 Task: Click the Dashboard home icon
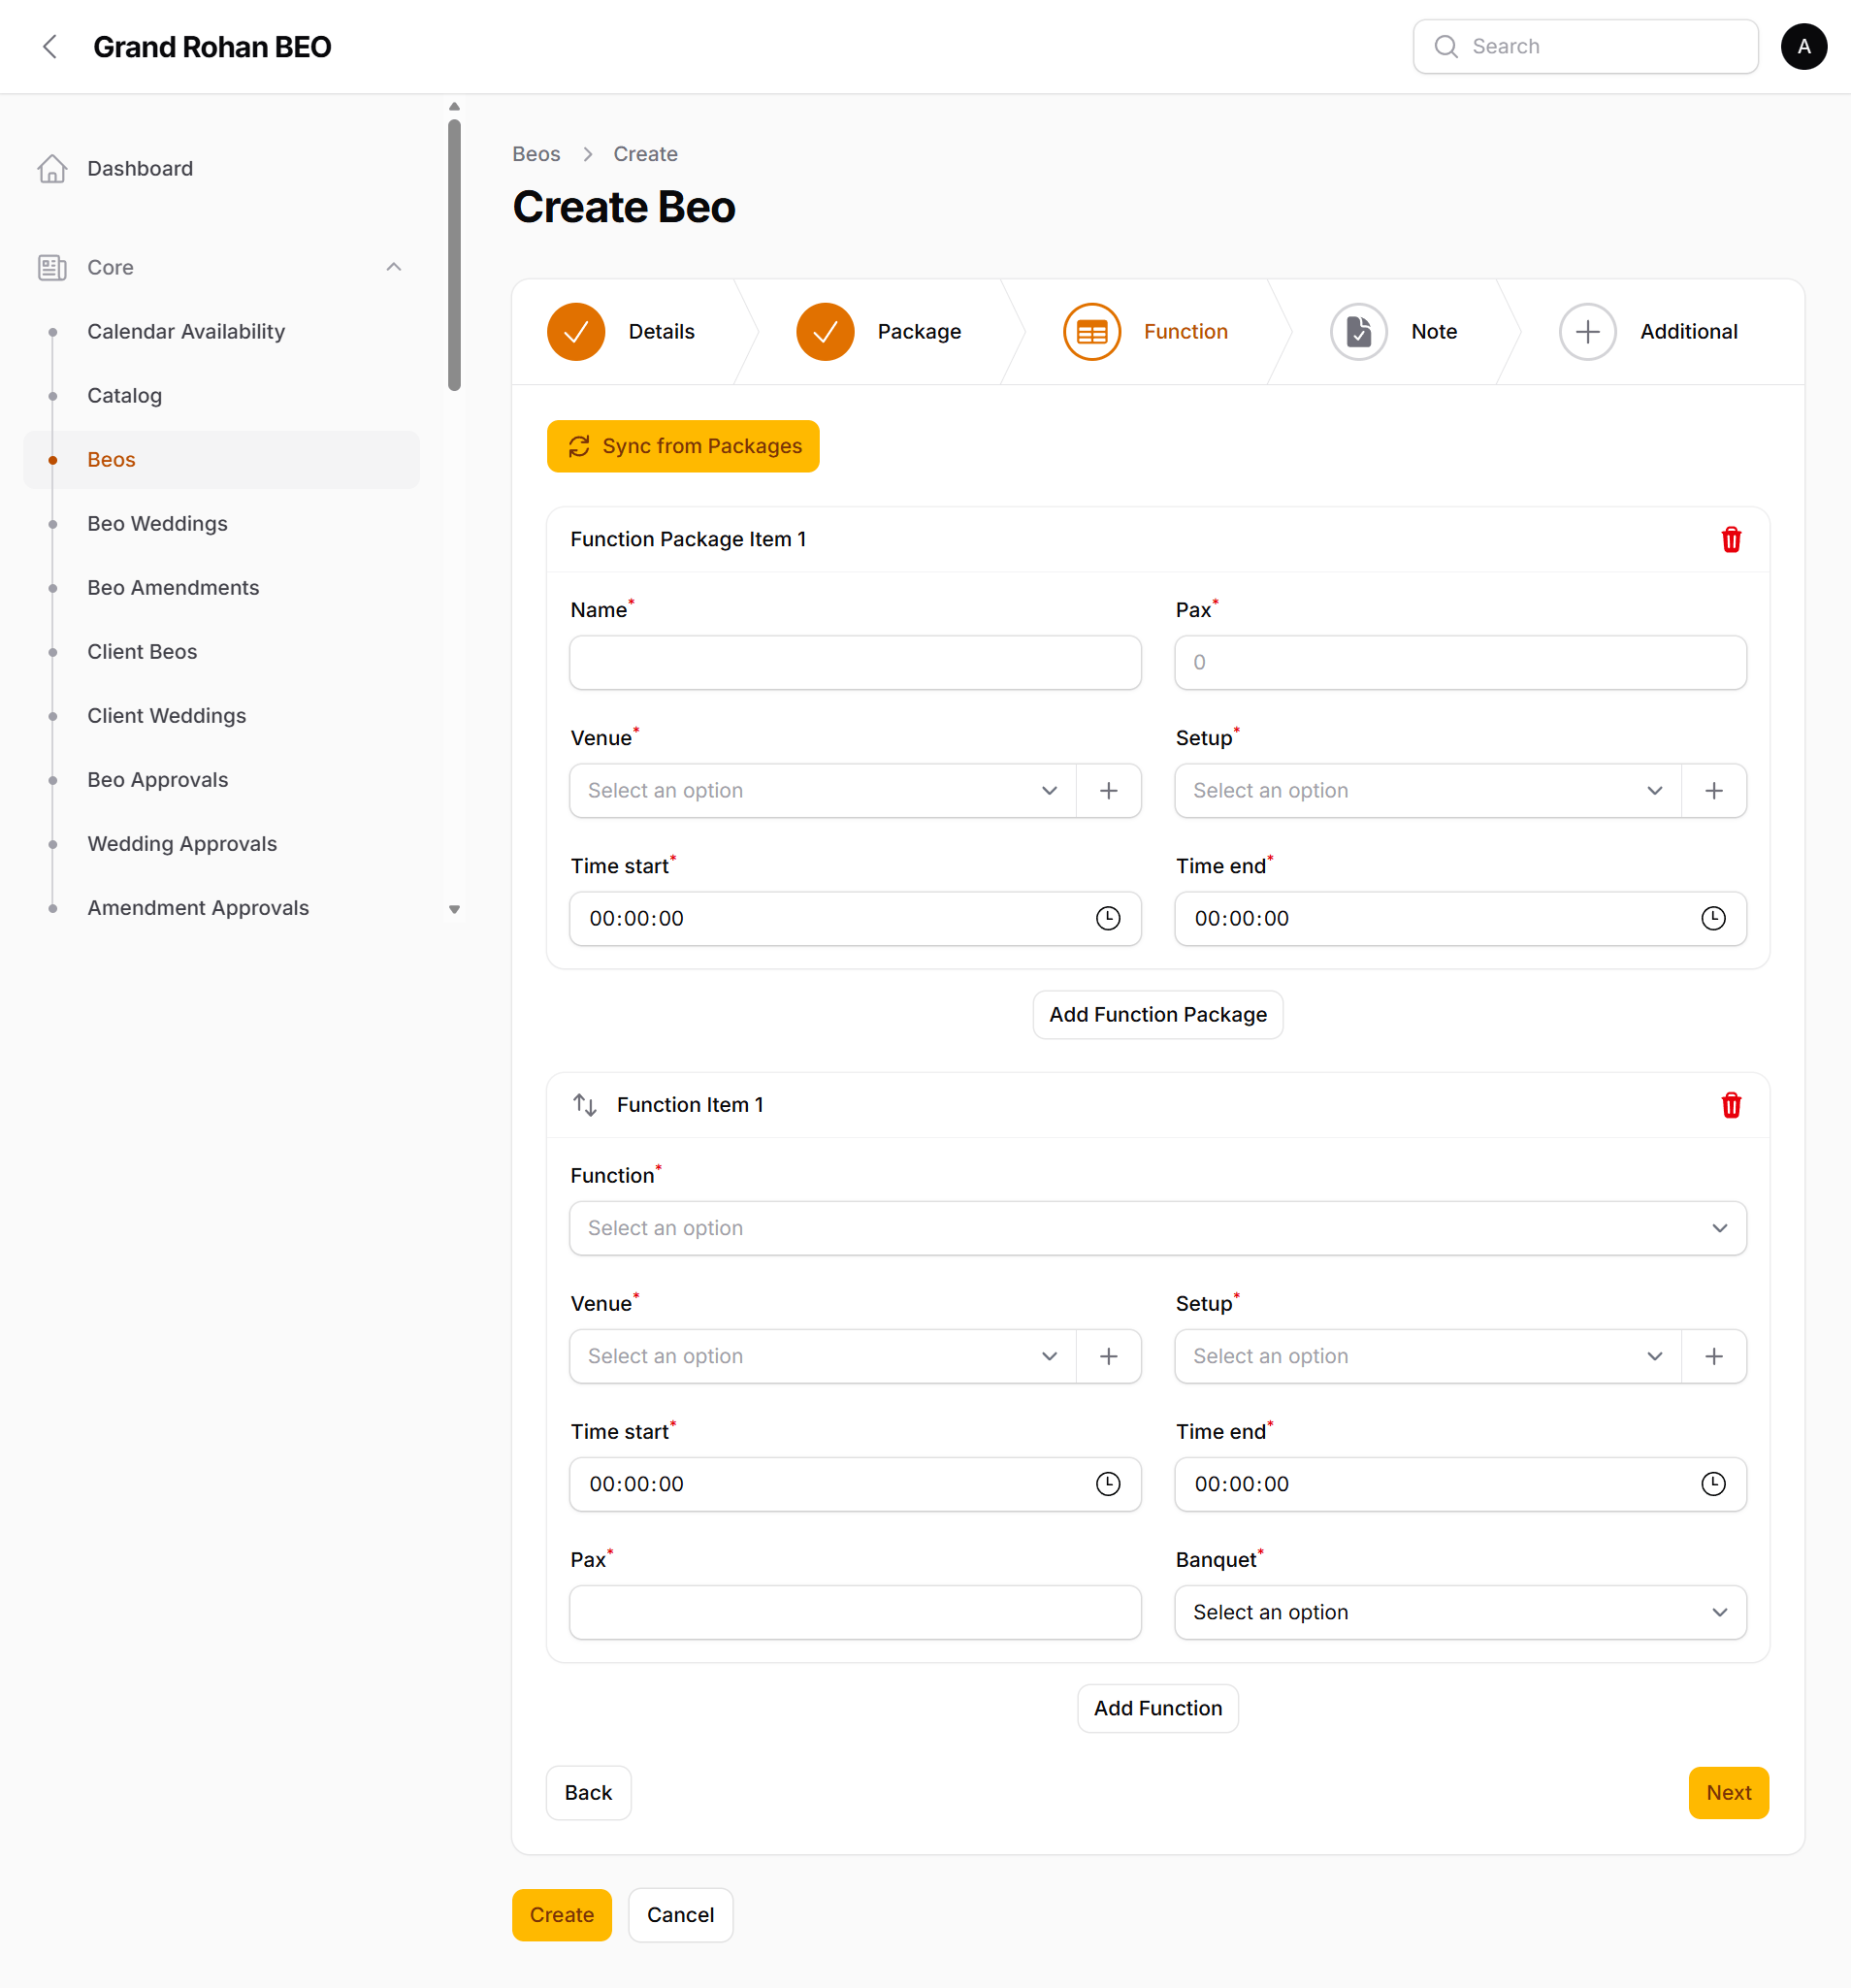point(52,169)
